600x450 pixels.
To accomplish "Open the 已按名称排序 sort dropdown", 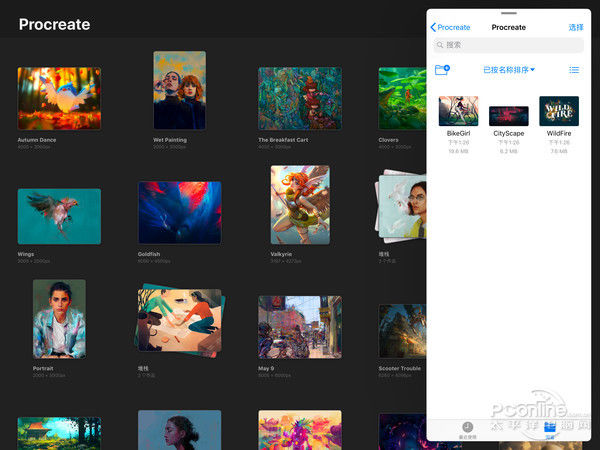I will [x=509, y=70].
